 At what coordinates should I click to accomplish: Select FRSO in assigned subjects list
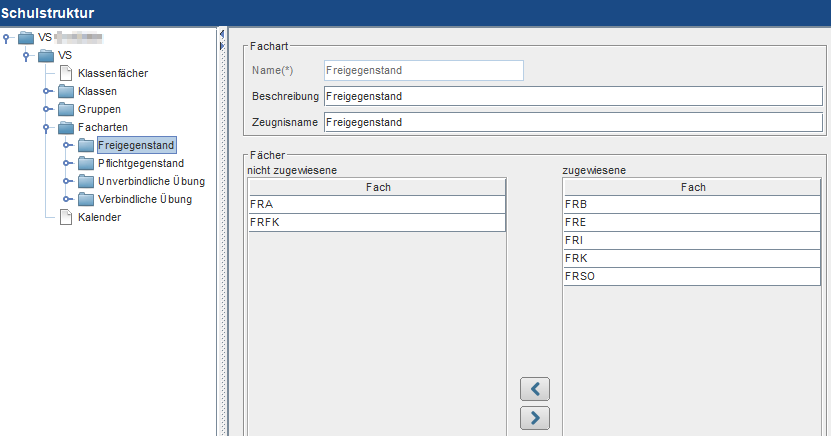(x=692, y=277)
